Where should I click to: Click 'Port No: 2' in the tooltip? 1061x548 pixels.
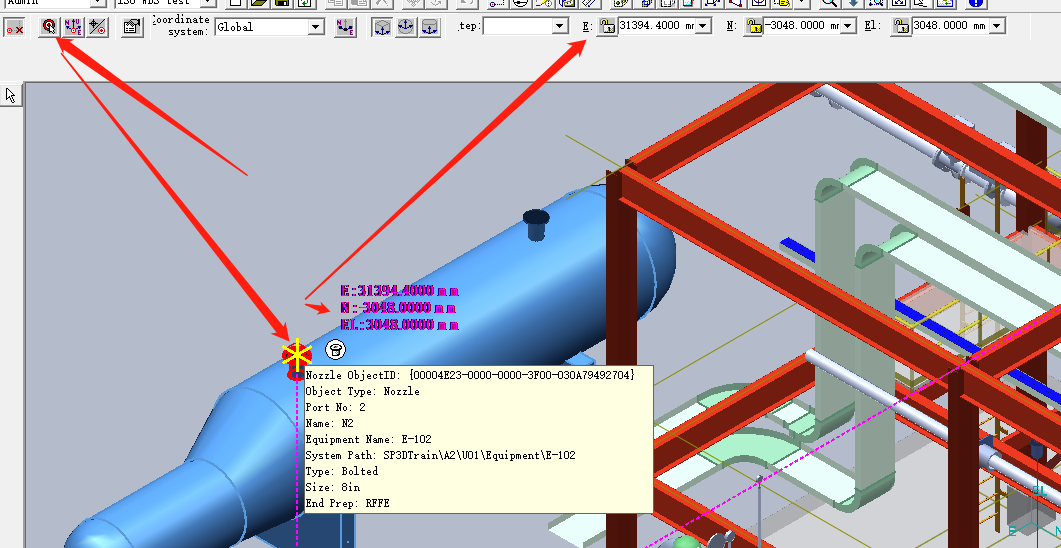(x=336, y=407)
